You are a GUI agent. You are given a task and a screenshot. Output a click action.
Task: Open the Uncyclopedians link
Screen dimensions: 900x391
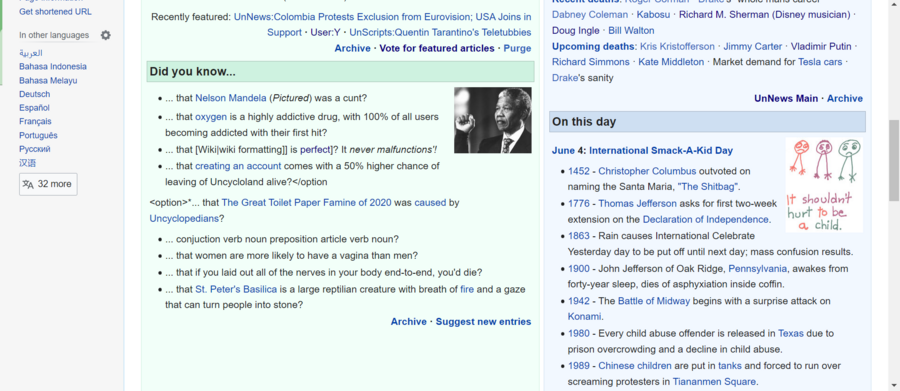point(184,219)
